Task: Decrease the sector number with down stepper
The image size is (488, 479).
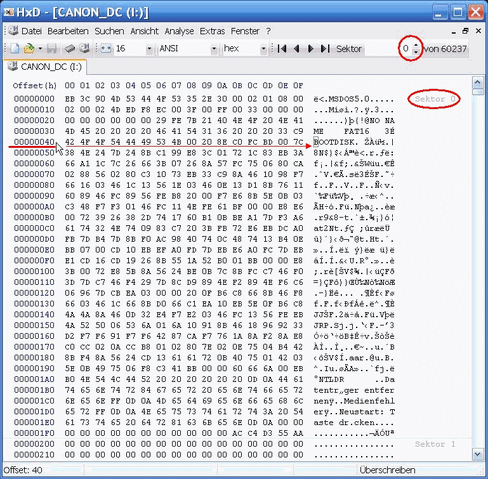Action: pyautogui.click(x=416, y=52)
